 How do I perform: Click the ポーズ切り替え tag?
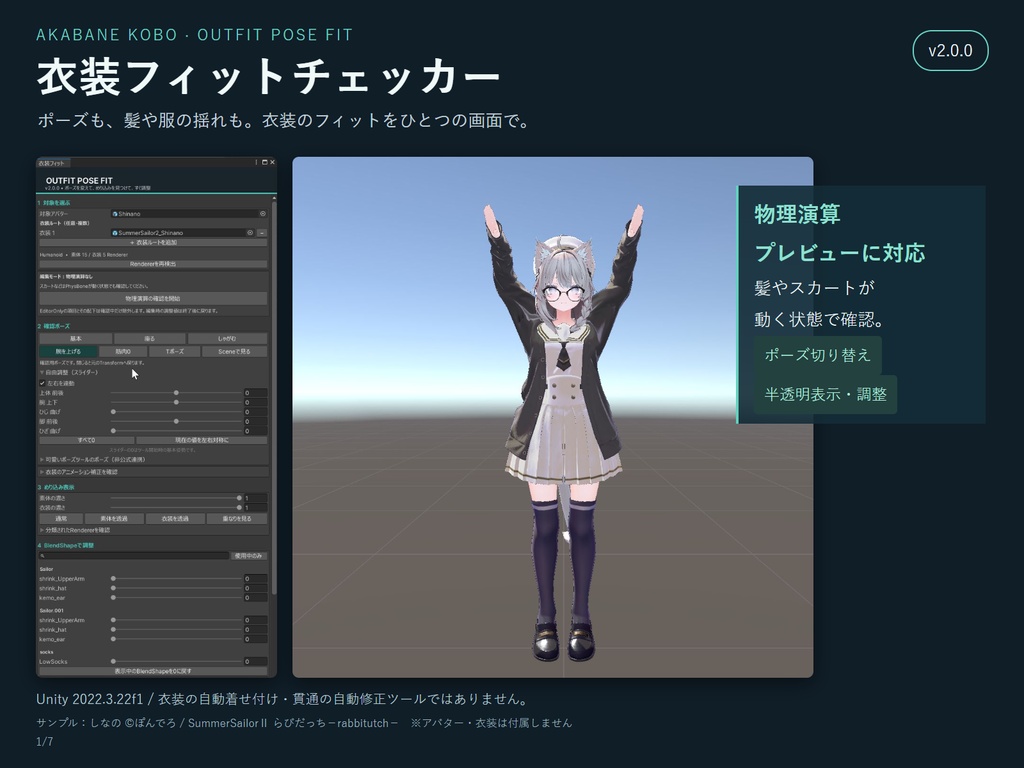[818, 355]
